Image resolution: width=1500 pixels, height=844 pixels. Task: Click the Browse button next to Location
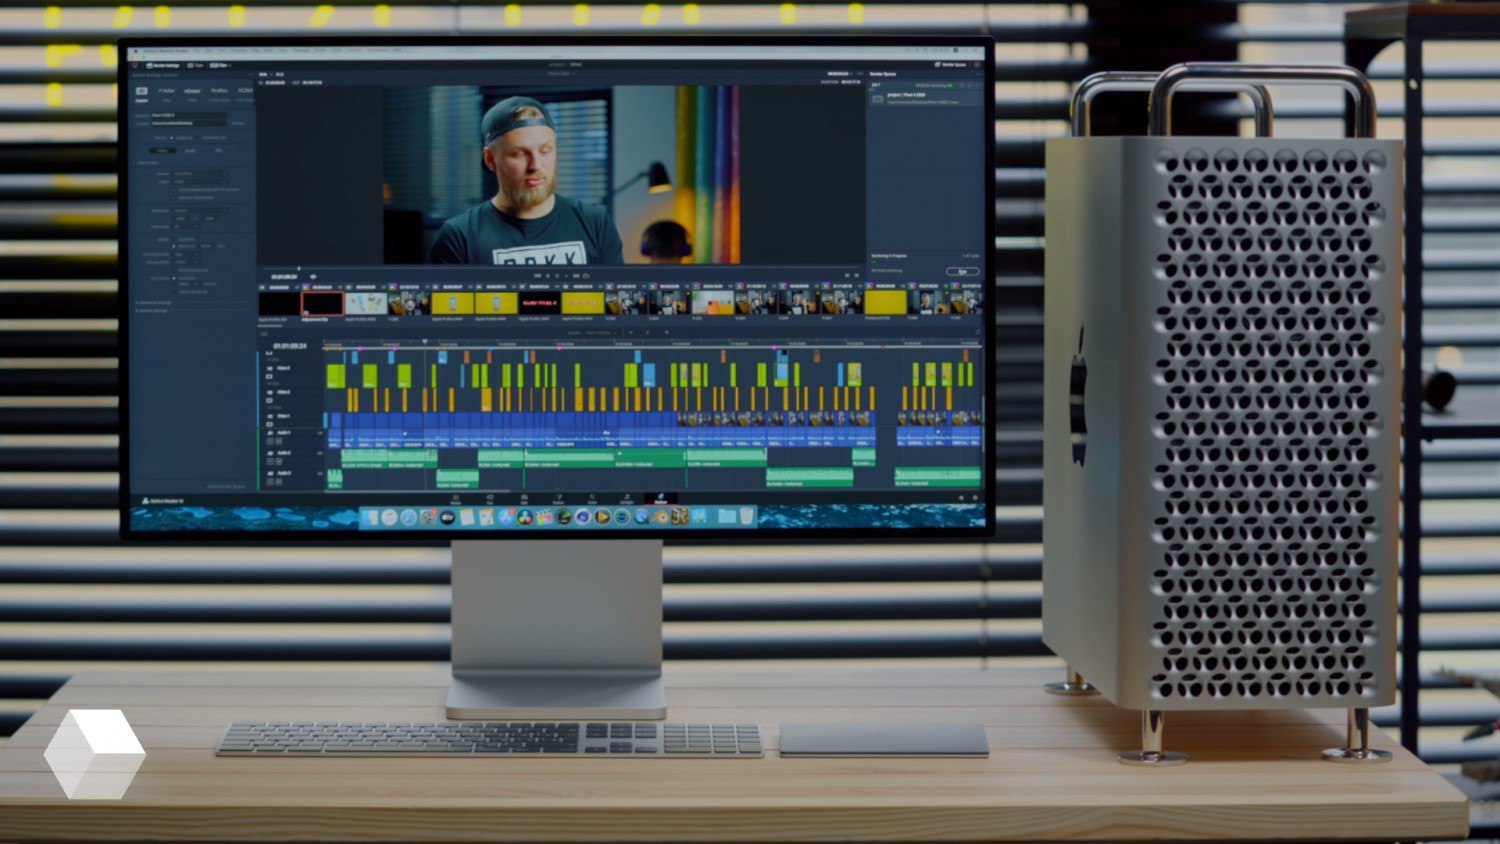238,123
